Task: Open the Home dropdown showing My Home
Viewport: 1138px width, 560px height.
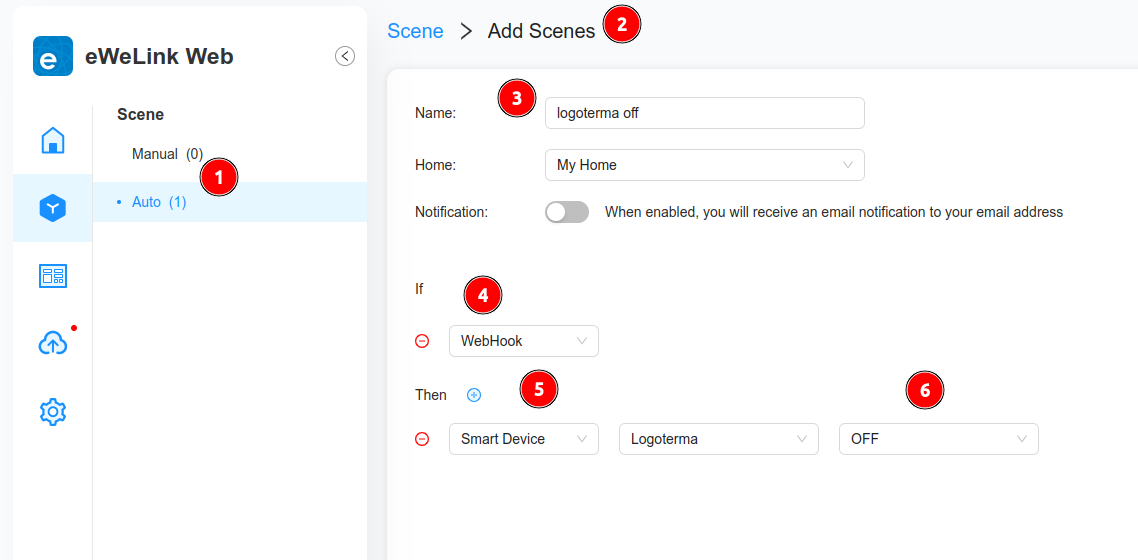Action: click(705, 165)
